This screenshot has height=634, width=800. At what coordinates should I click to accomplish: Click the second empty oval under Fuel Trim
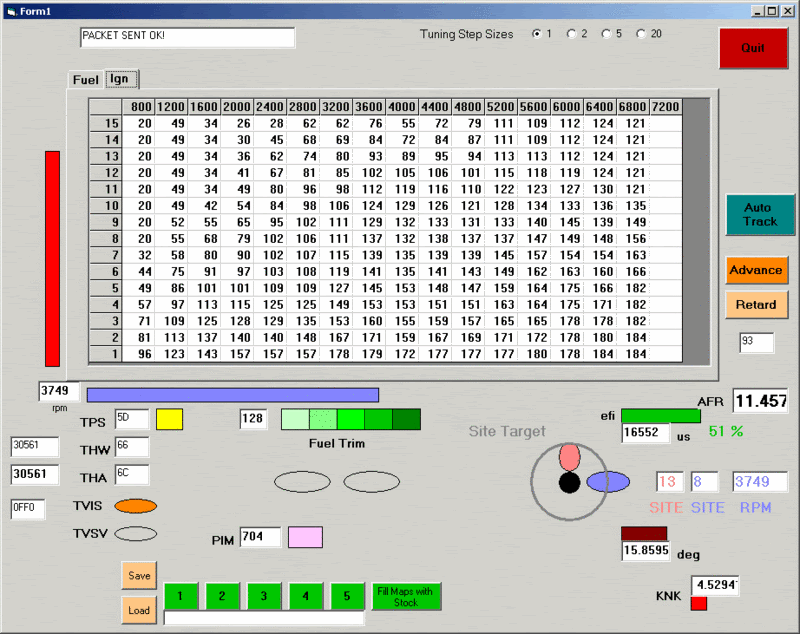click(x=371, y=482)
